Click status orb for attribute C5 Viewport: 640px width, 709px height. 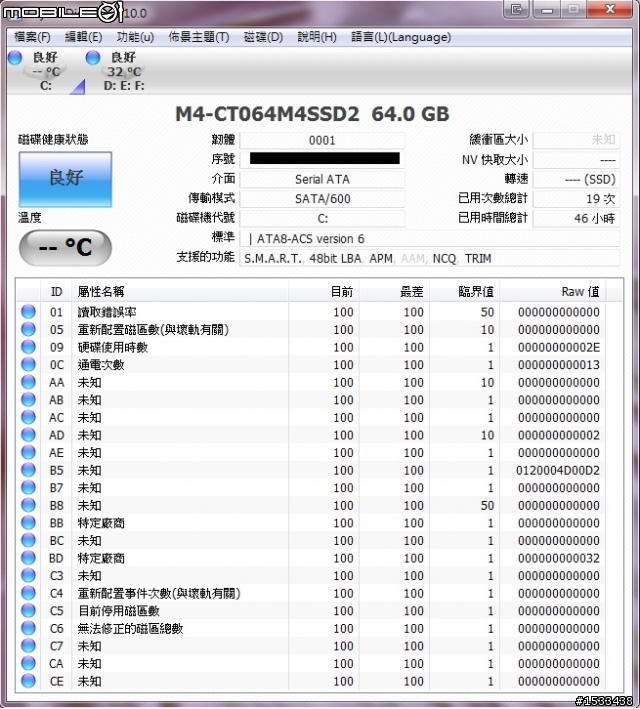[28, 611]
